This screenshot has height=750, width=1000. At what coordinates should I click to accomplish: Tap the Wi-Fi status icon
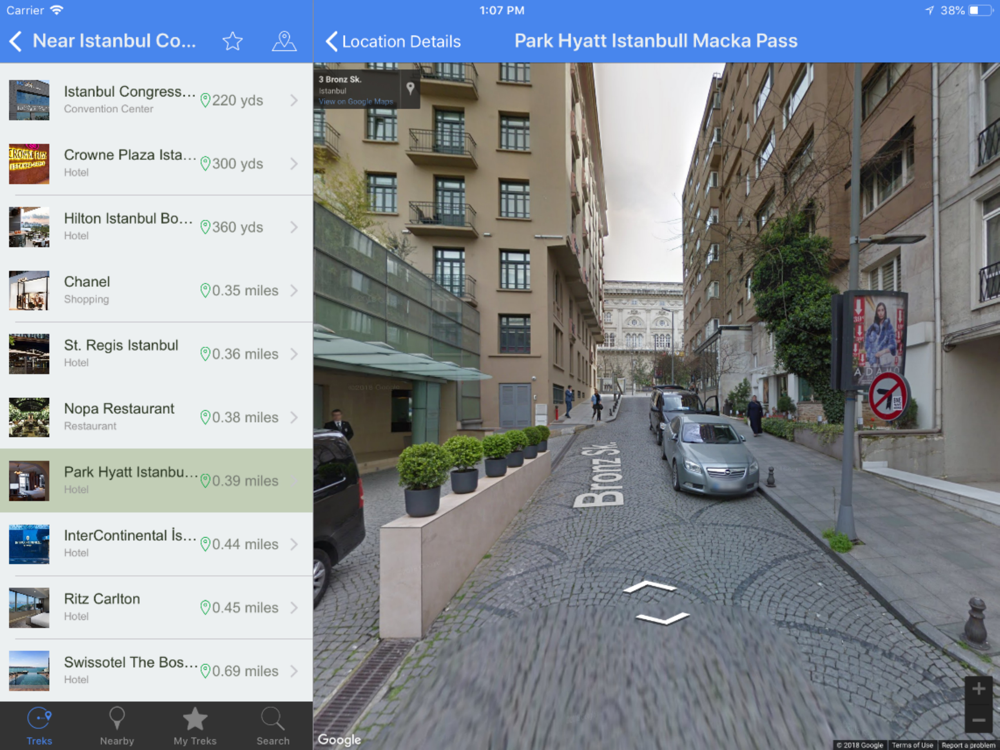tap(57, 10)
